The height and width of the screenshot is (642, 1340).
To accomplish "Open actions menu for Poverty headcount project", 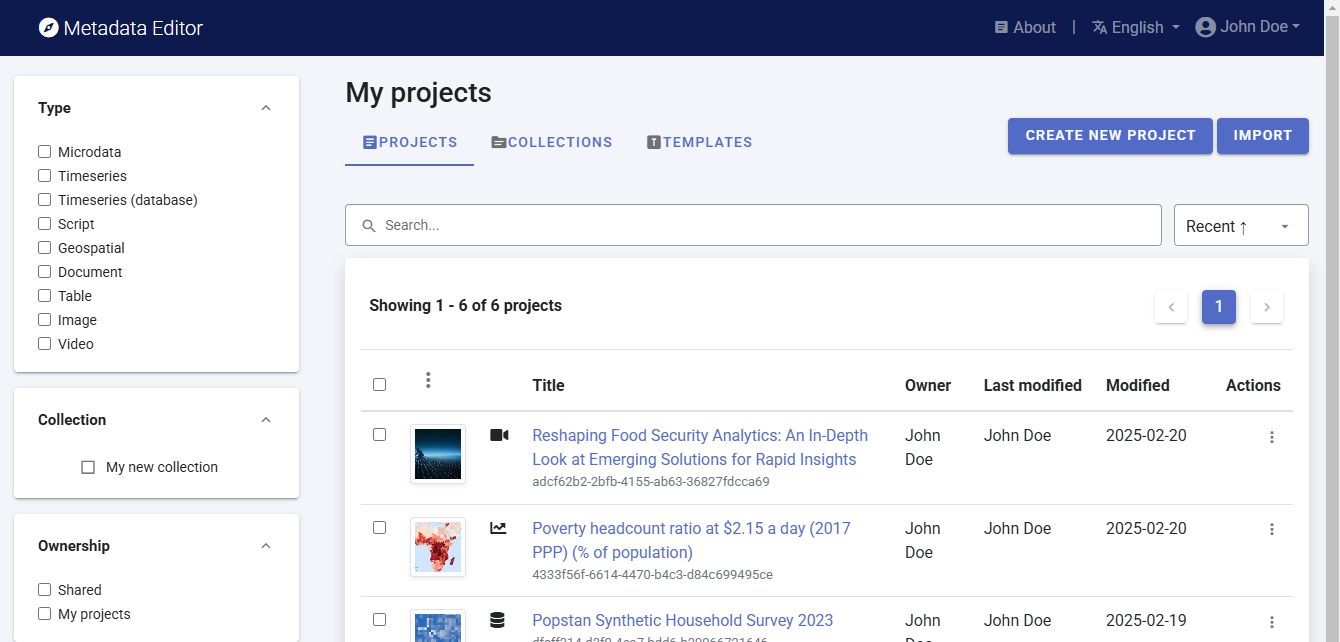I will 1271,529.
